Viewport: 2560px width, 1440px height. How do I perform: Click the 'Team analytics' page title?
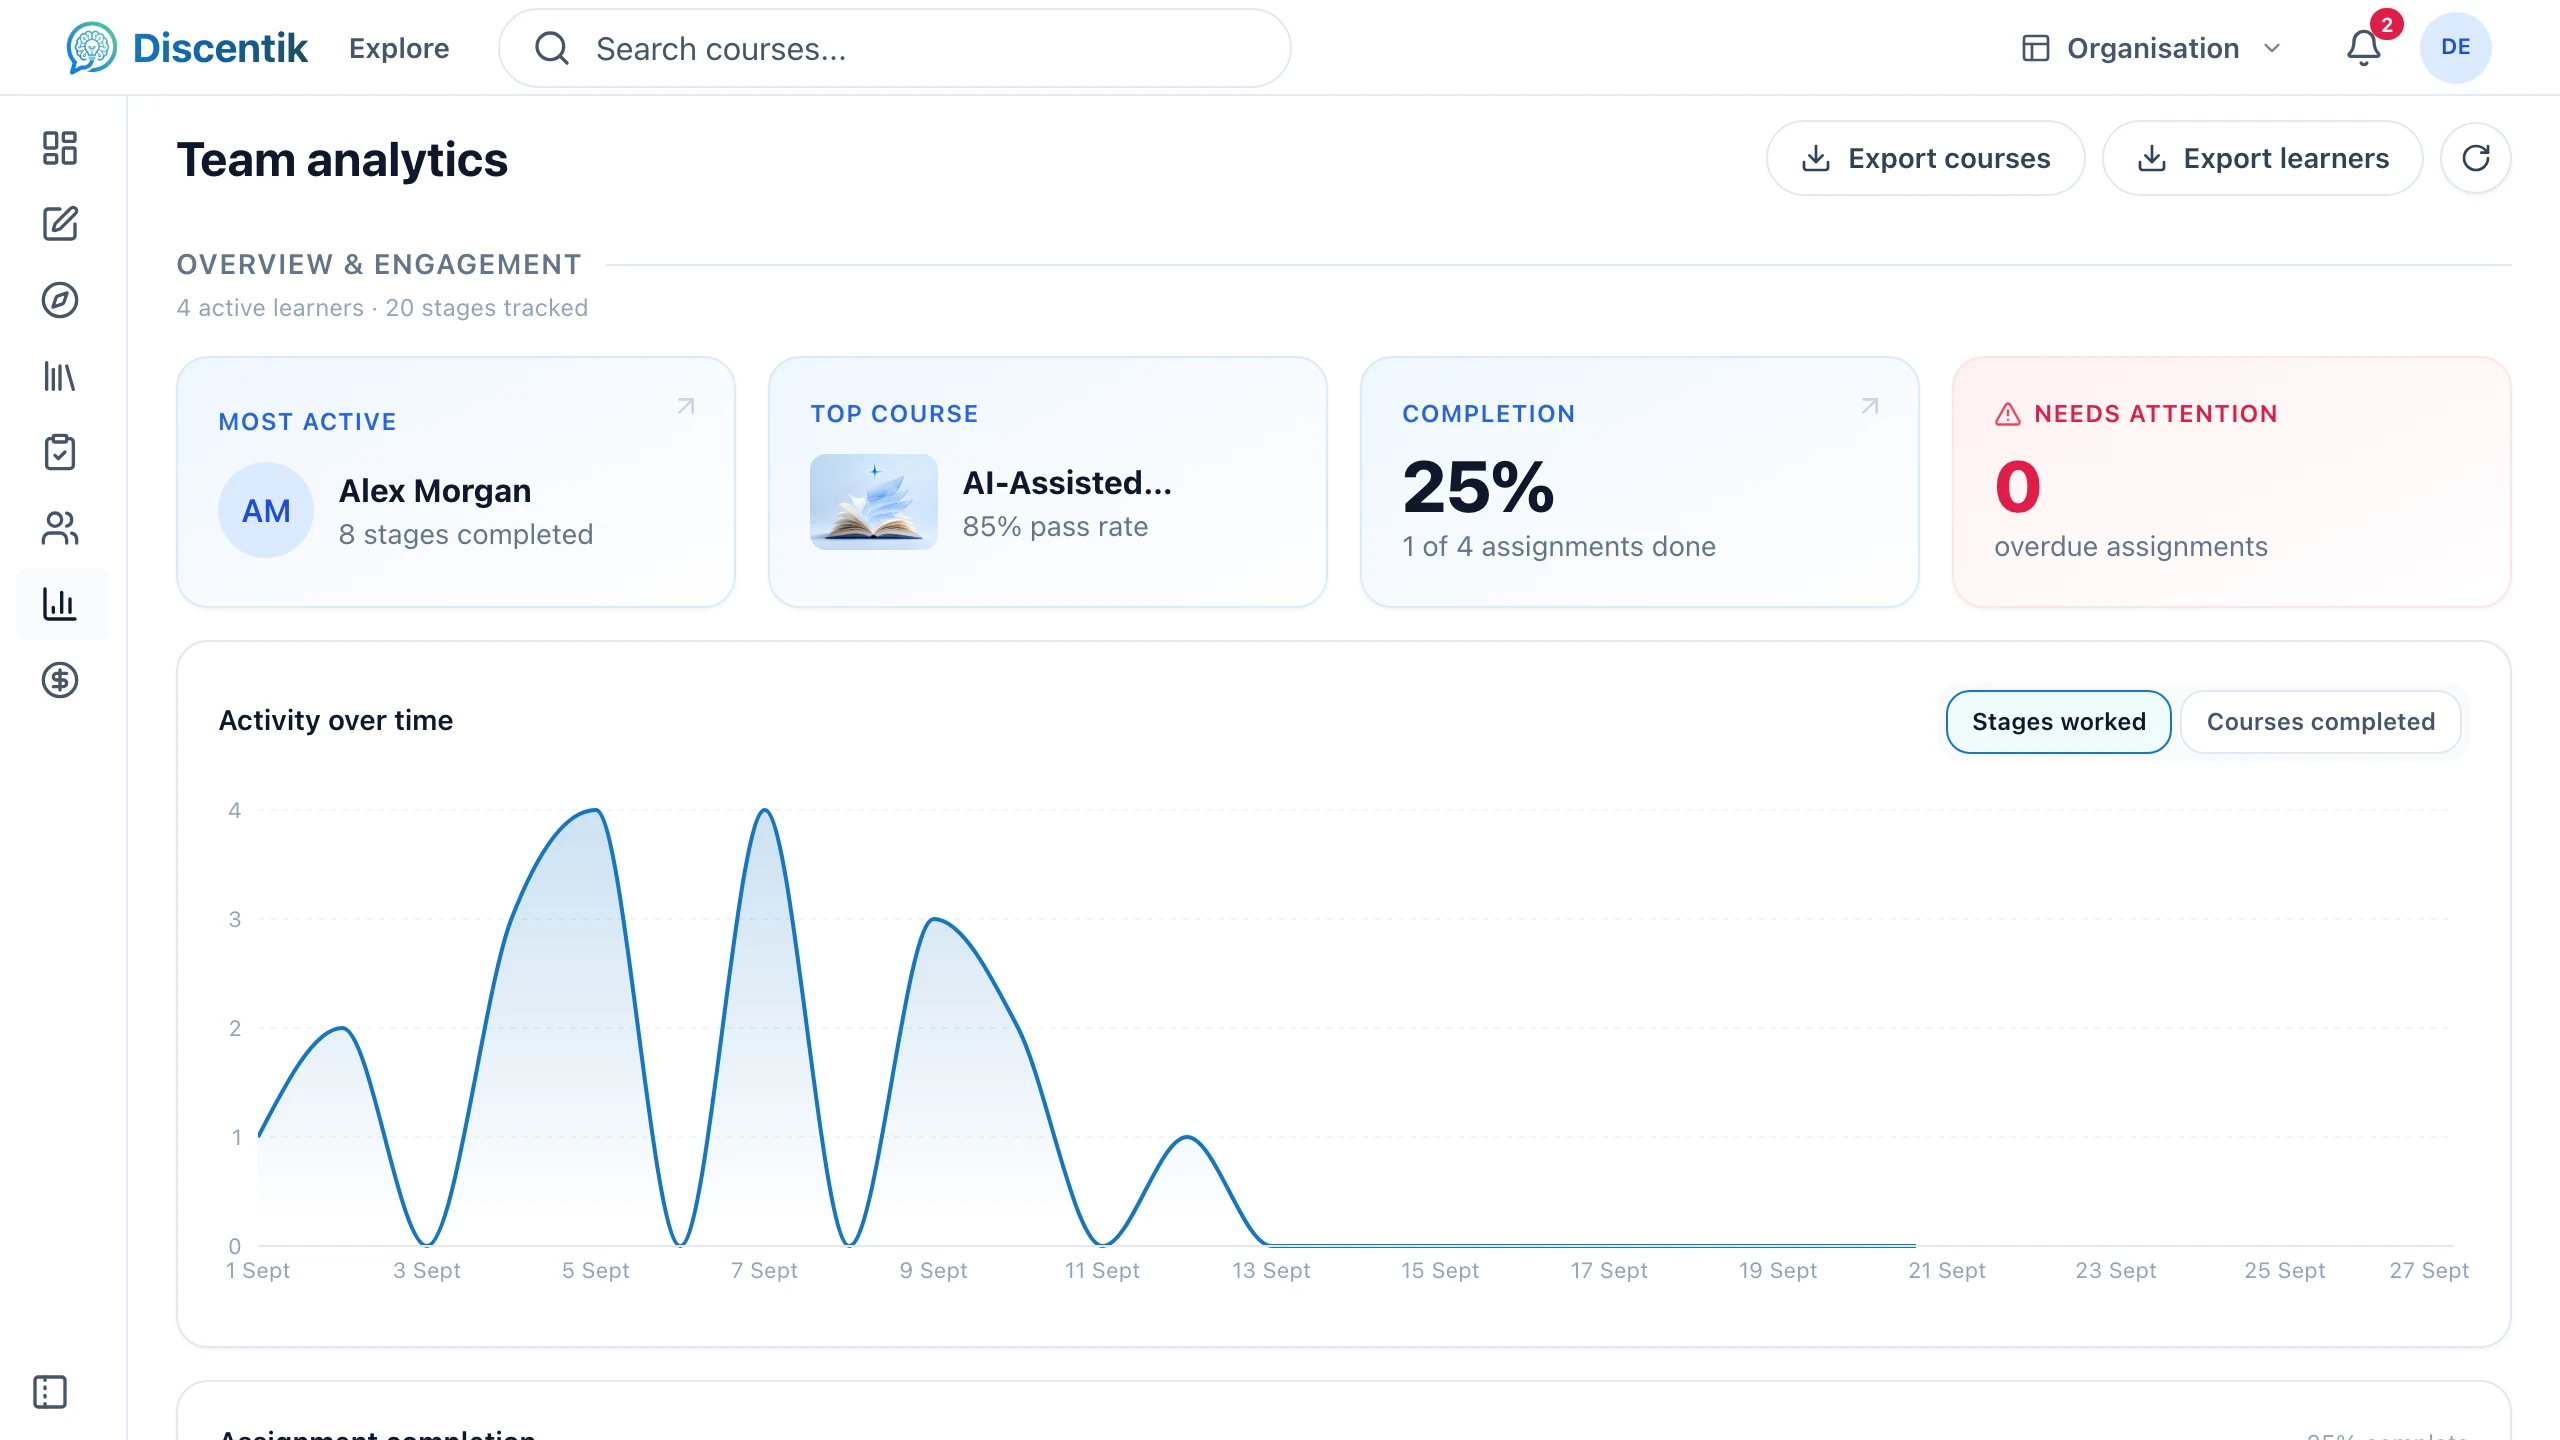click(x=342, y=160)
